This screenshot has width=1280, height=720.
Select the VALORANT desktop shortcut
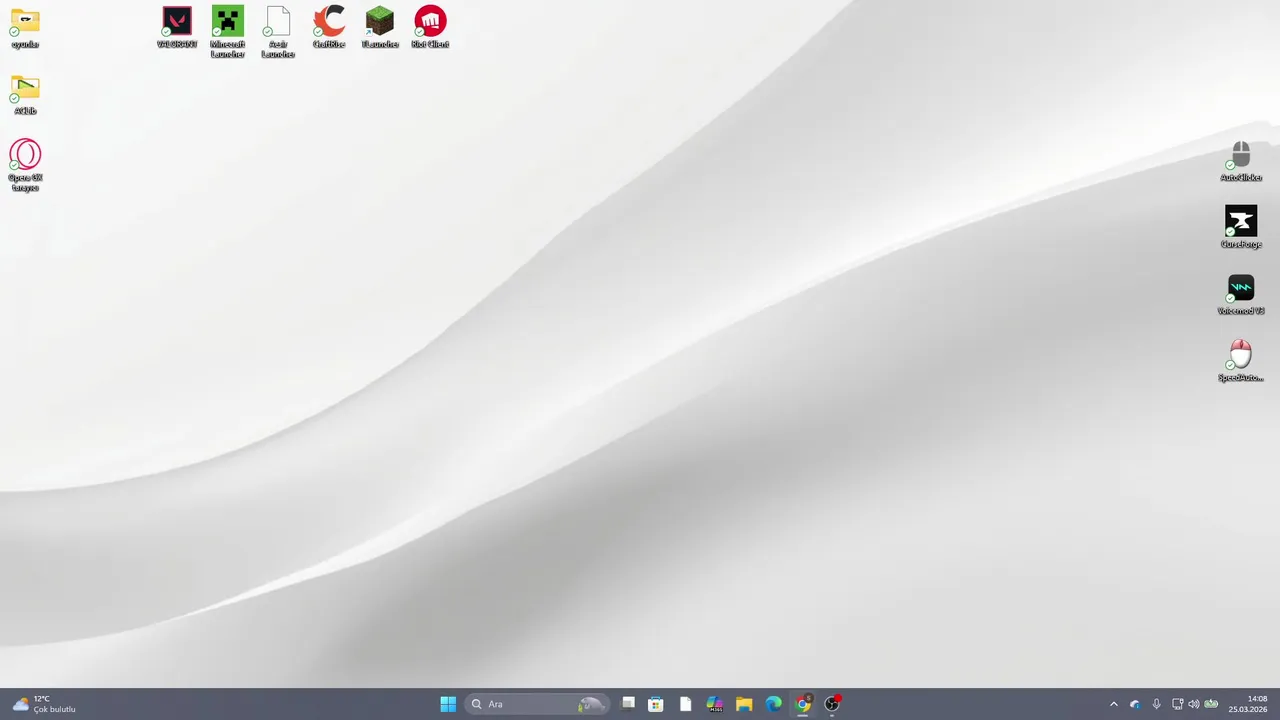(177, 27)
